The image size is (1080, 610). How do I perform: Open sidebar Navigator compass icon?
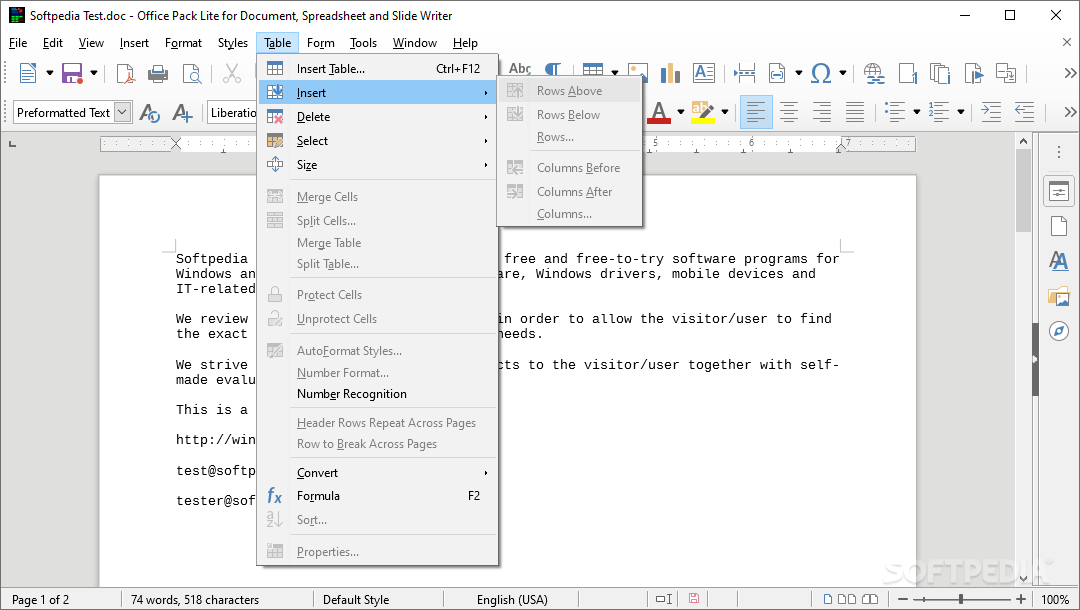[1059, 331]
